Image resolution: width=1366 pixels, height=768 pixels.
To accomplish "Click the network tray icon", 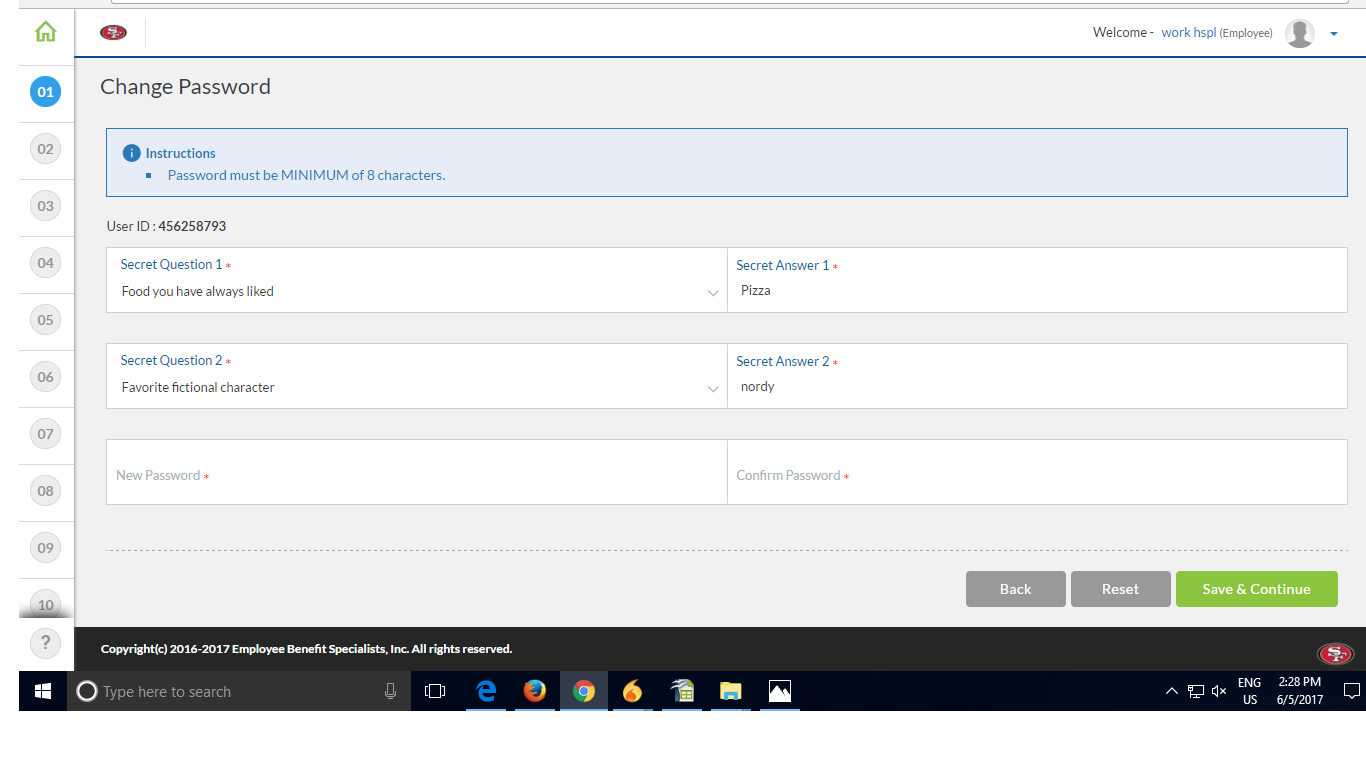I will pyautogui.click(x=1195, y=691).
